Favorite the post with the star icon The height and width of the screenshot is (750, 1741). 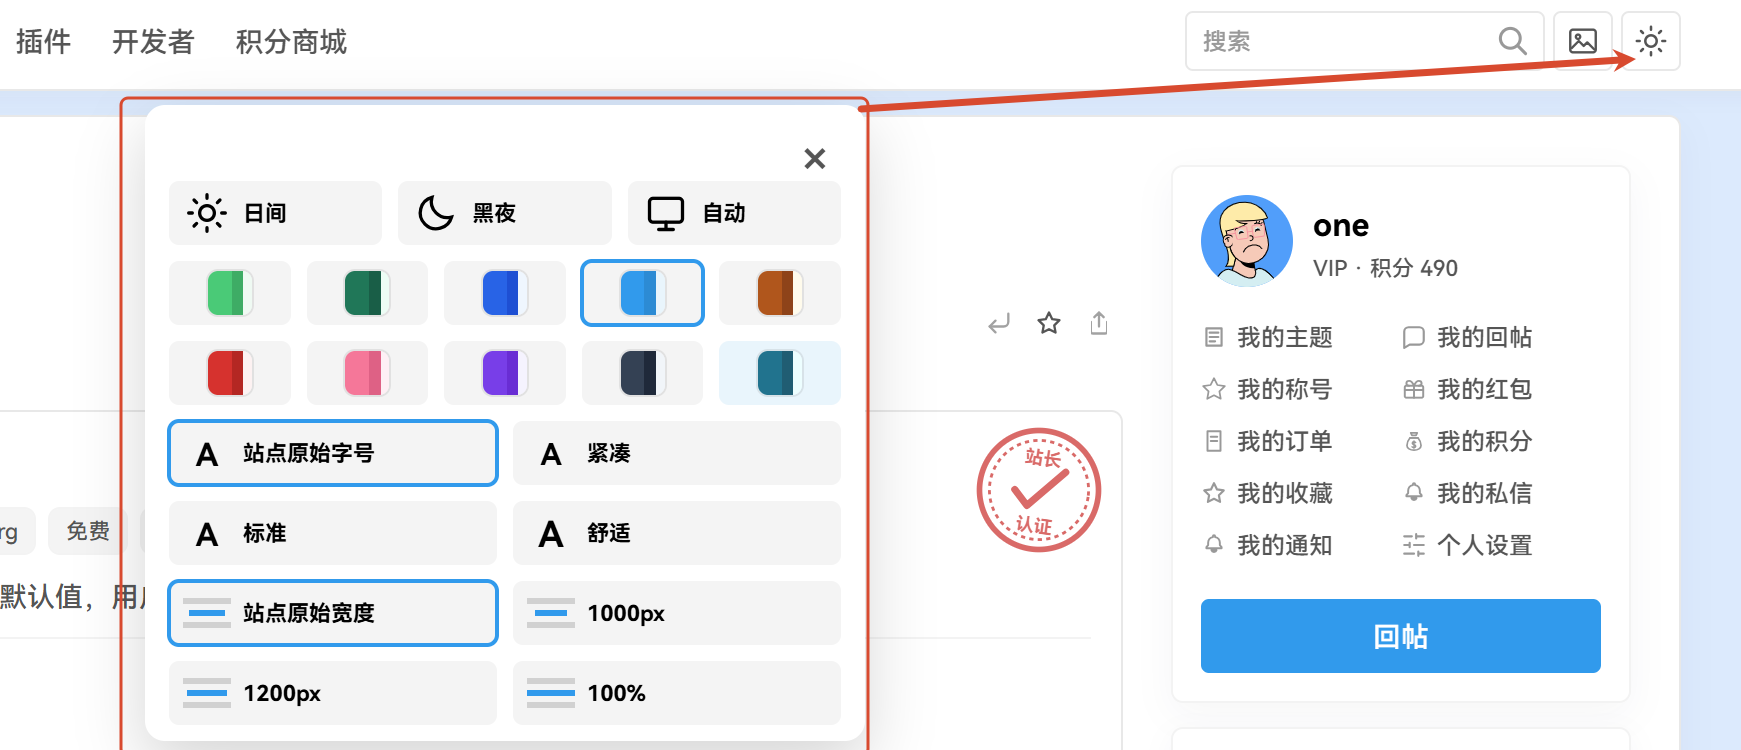[x=1049, y=323]
